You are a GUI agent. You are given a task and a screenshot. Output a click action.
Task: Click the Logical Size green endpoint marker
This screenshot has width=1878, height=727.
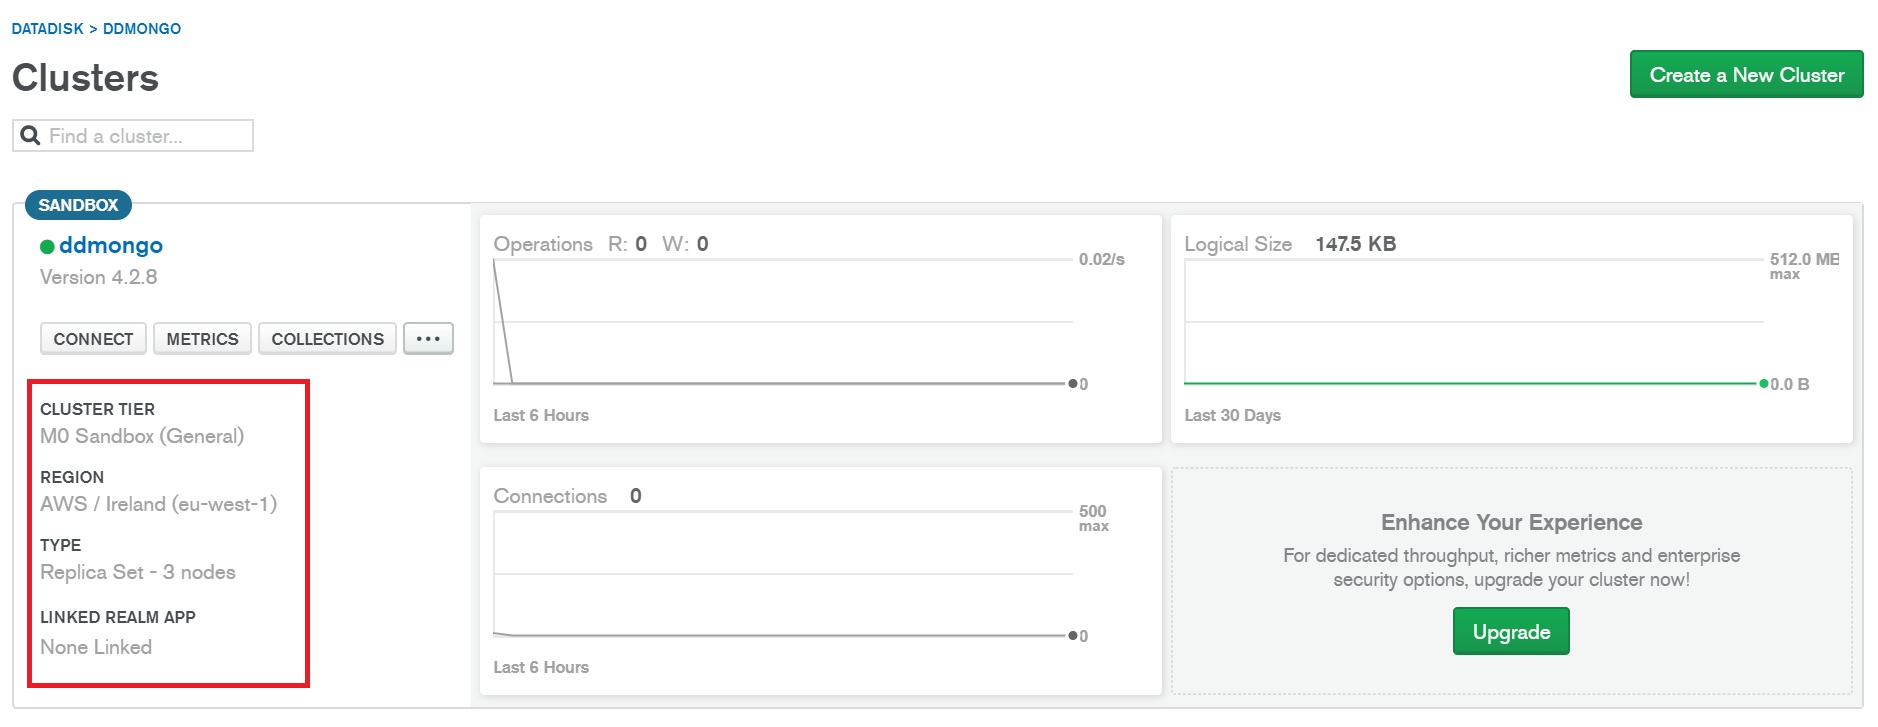(x=1764, y=384)
